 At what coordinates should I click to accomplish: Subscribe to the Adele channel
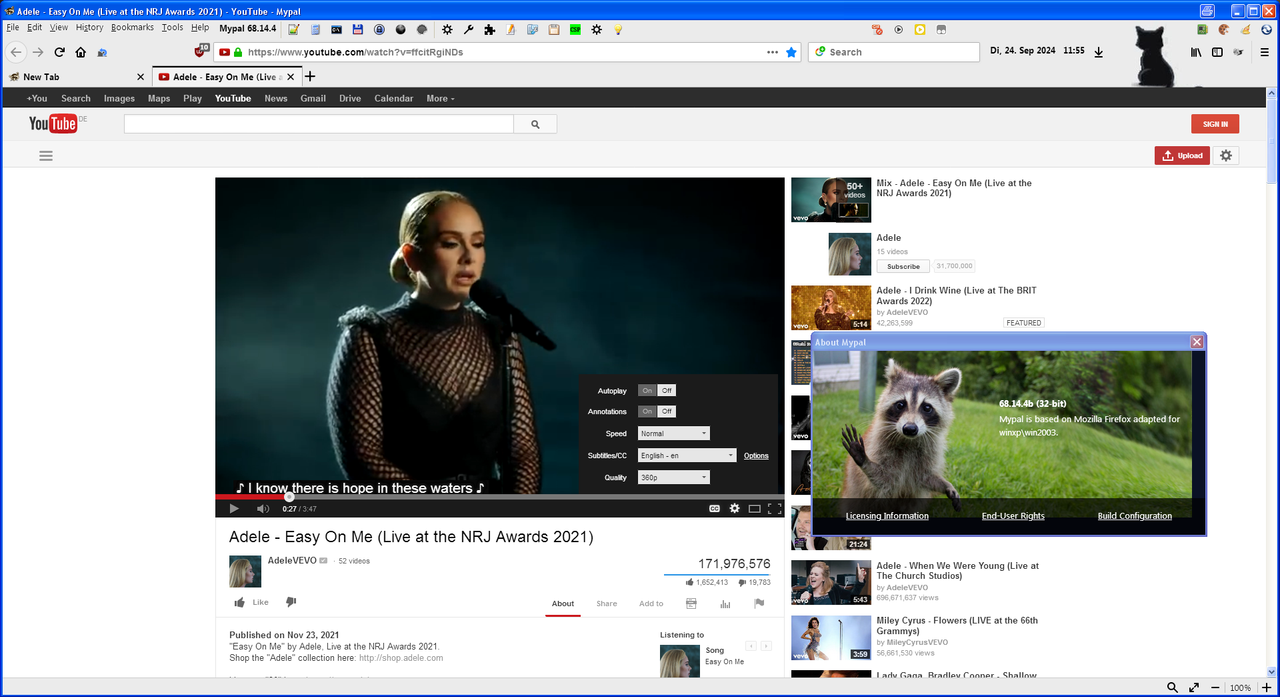coord(903,266)
